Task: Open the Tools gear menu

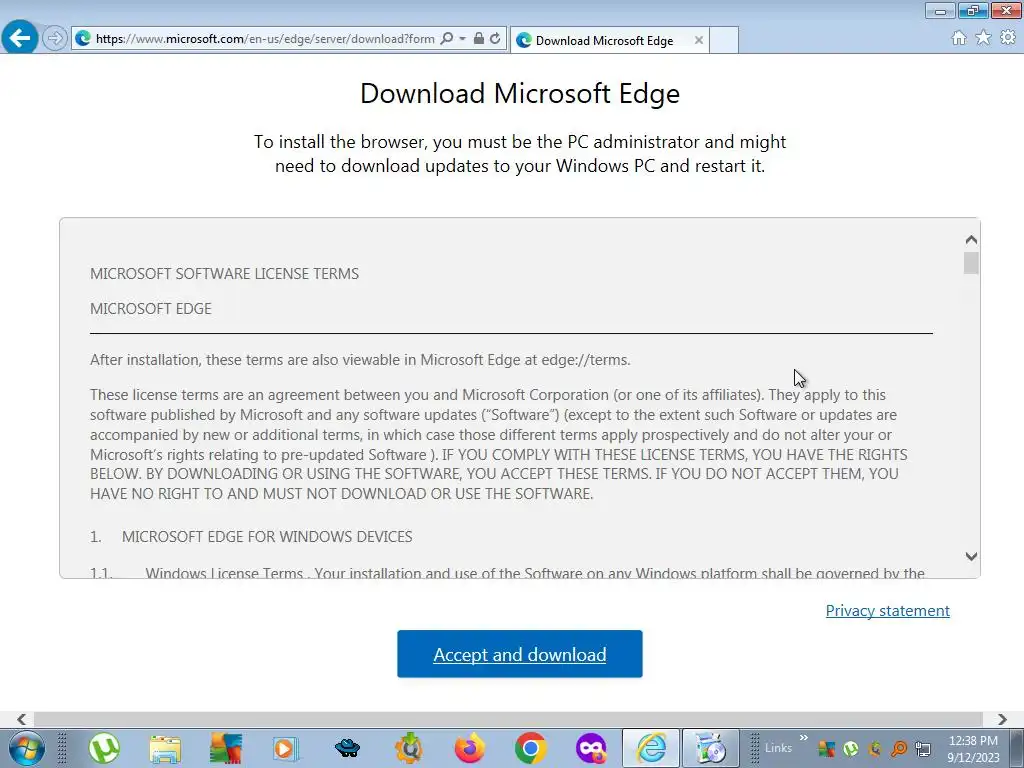Action: [1008, 38]
